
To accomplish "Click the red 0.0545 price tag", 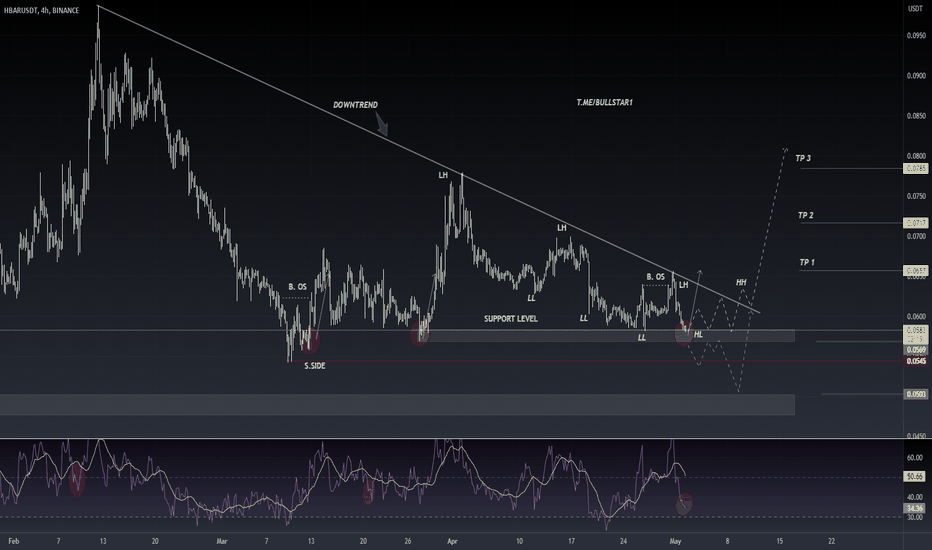I will [x=915, y=361].
